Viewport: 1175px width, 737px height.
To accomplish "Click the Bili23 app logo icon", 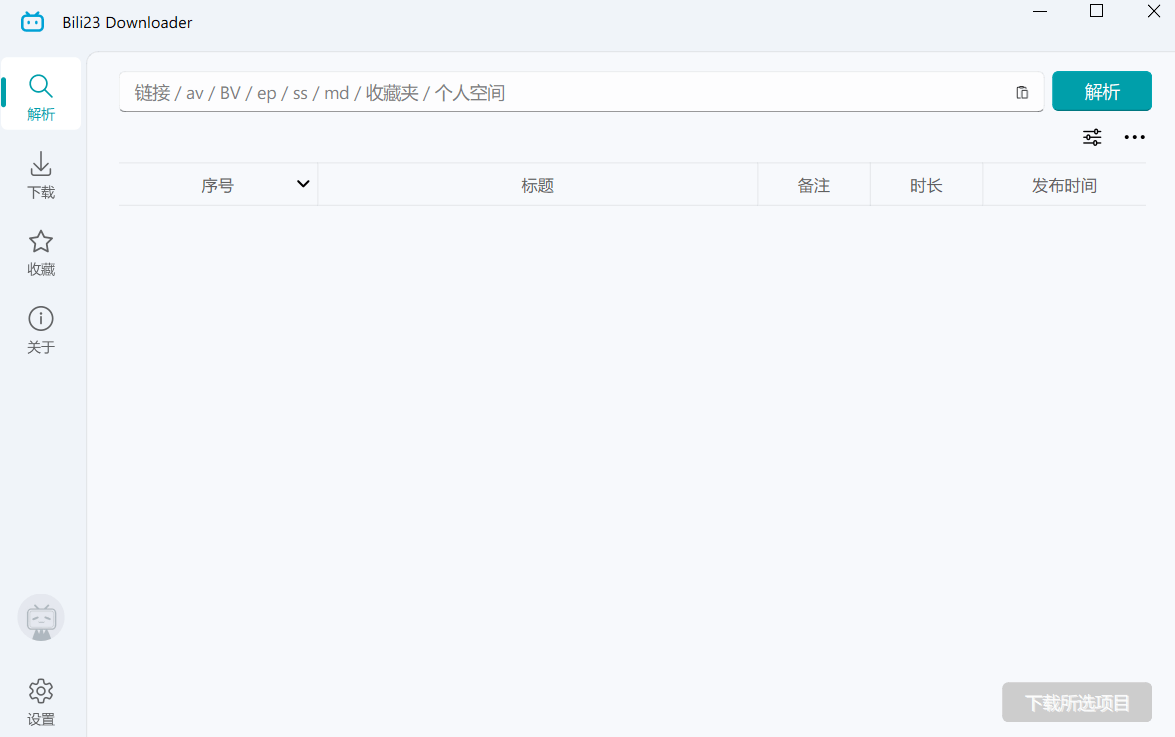I will [32, 22].
